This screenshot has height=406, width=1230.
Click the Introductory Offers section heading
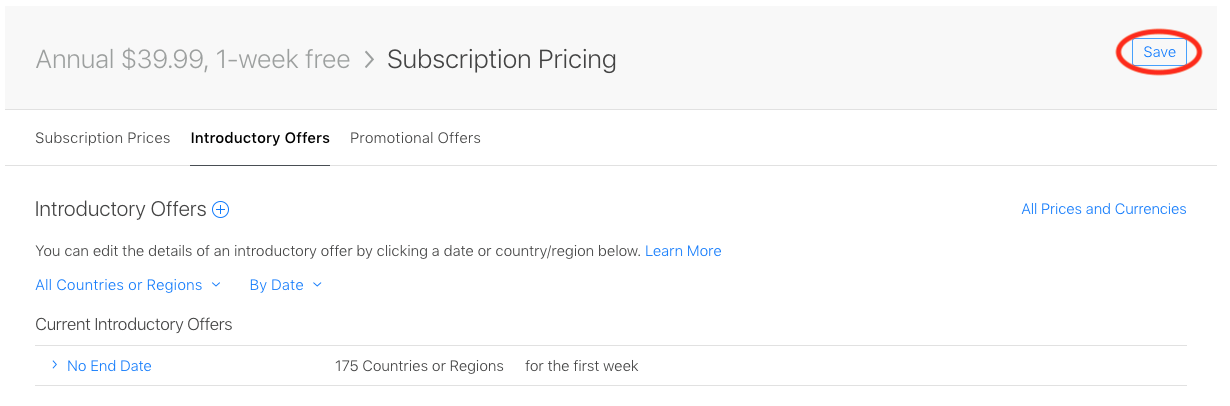tap(121, 209)
